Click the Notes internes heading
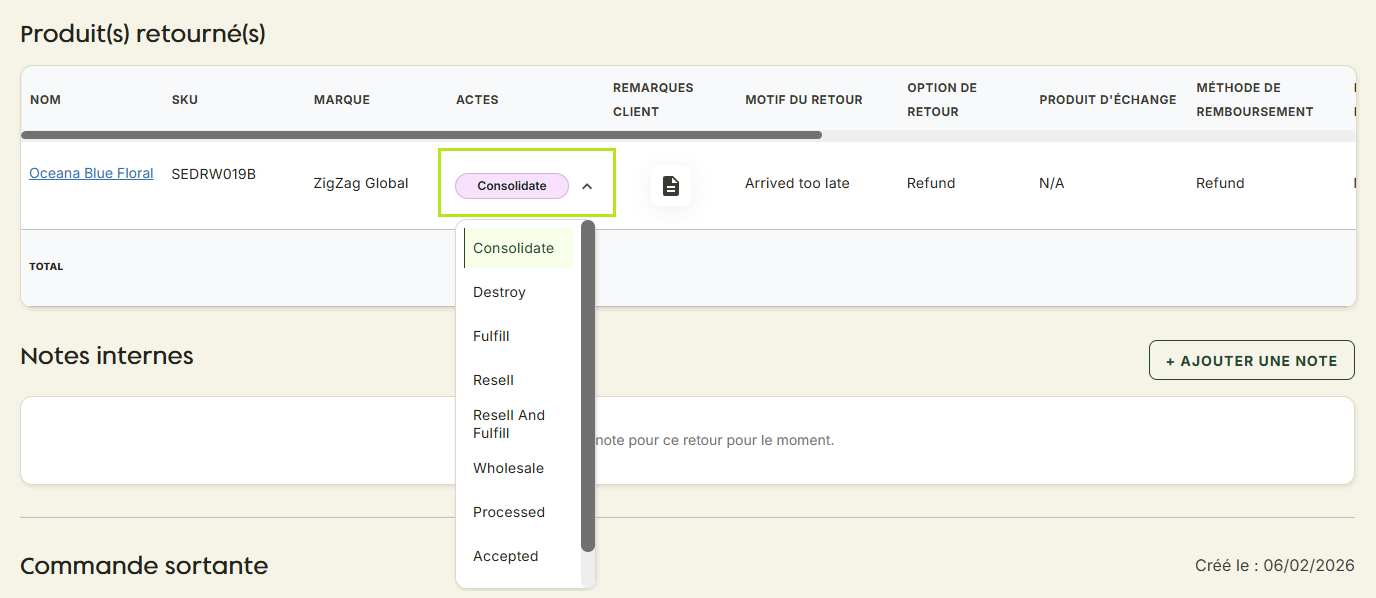The image size is (1376, 598). point(107,356)
